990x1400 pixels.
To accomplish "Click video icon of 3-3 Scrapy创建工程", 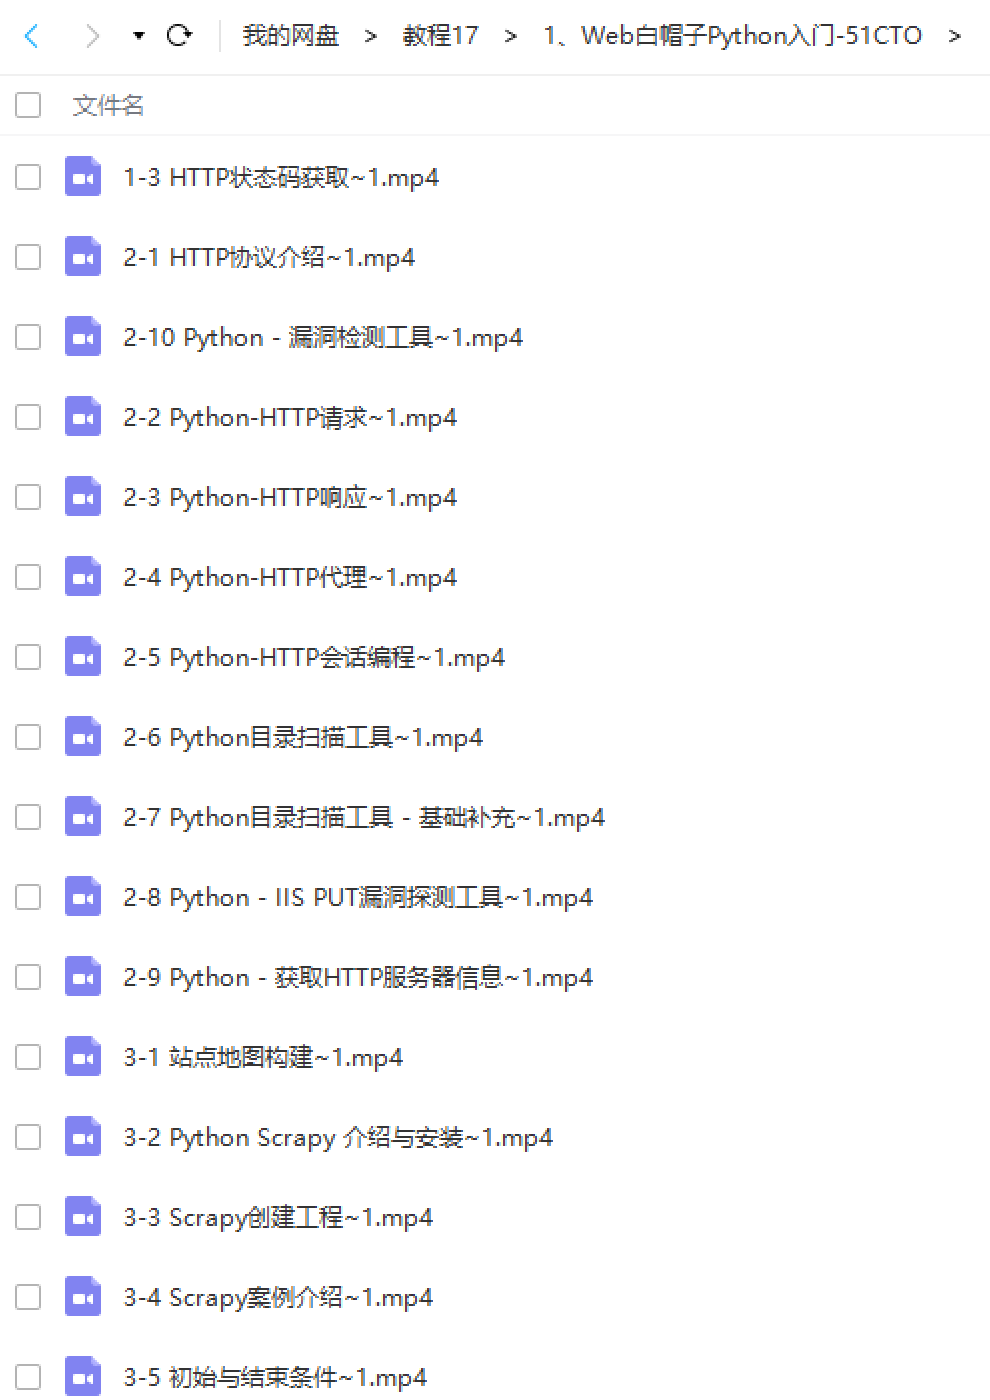I will click(83, 1217).
